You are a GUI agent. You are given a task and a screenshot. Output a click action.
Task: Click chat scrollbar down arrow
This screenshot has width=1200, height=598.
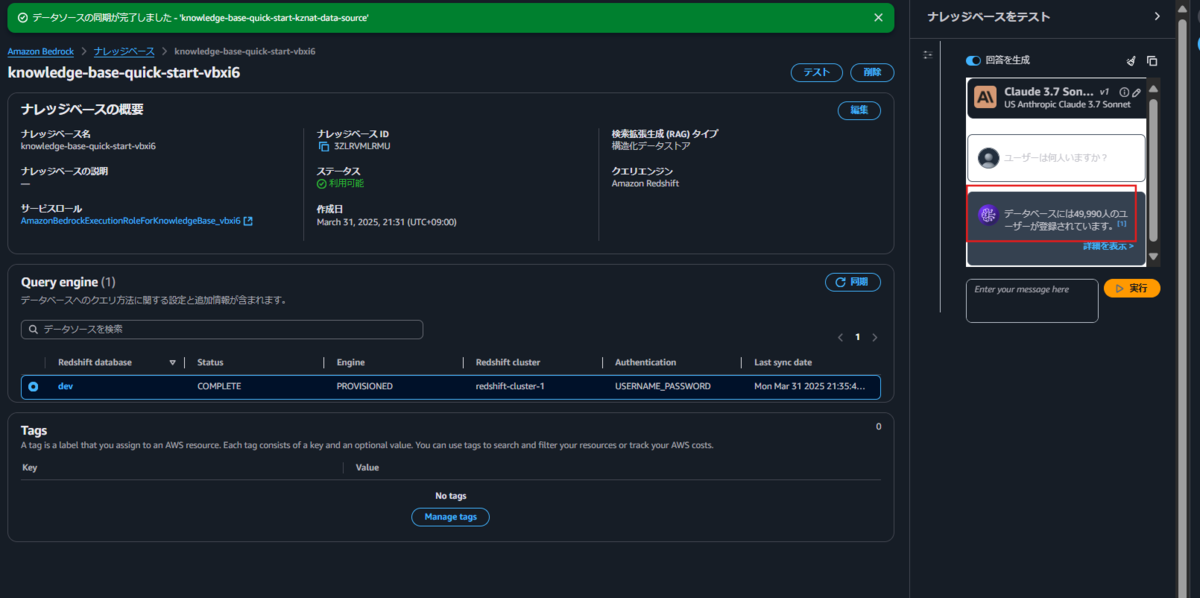pos(1153,256)
